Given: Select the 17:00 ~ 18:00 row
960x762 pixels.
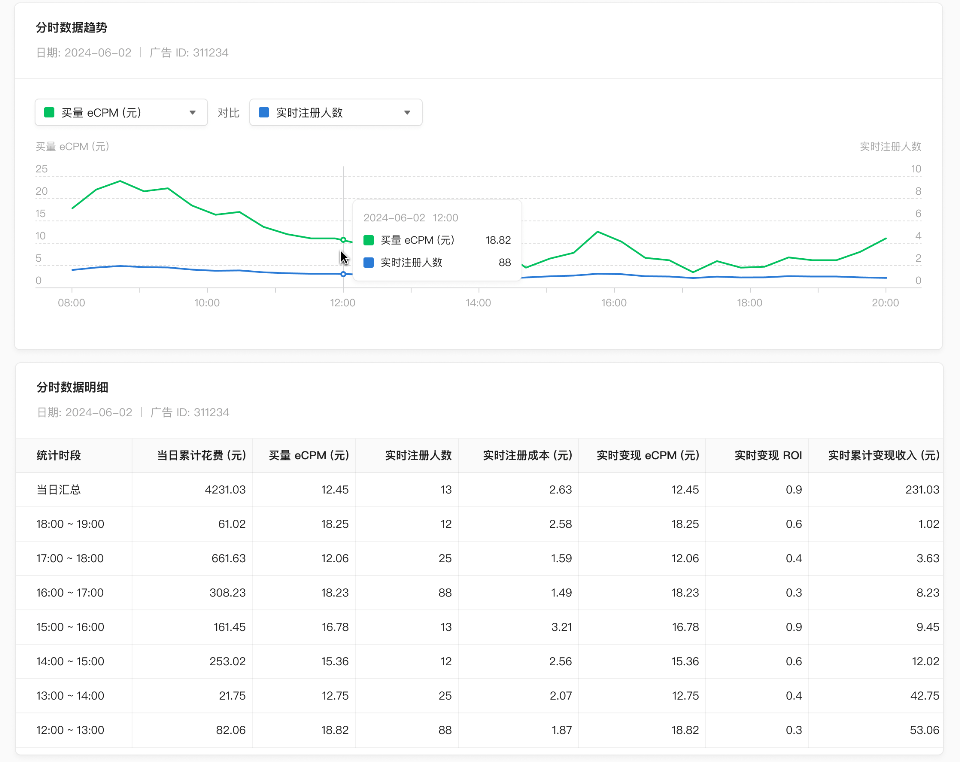Looking at the screenshot, I should 479,558.
